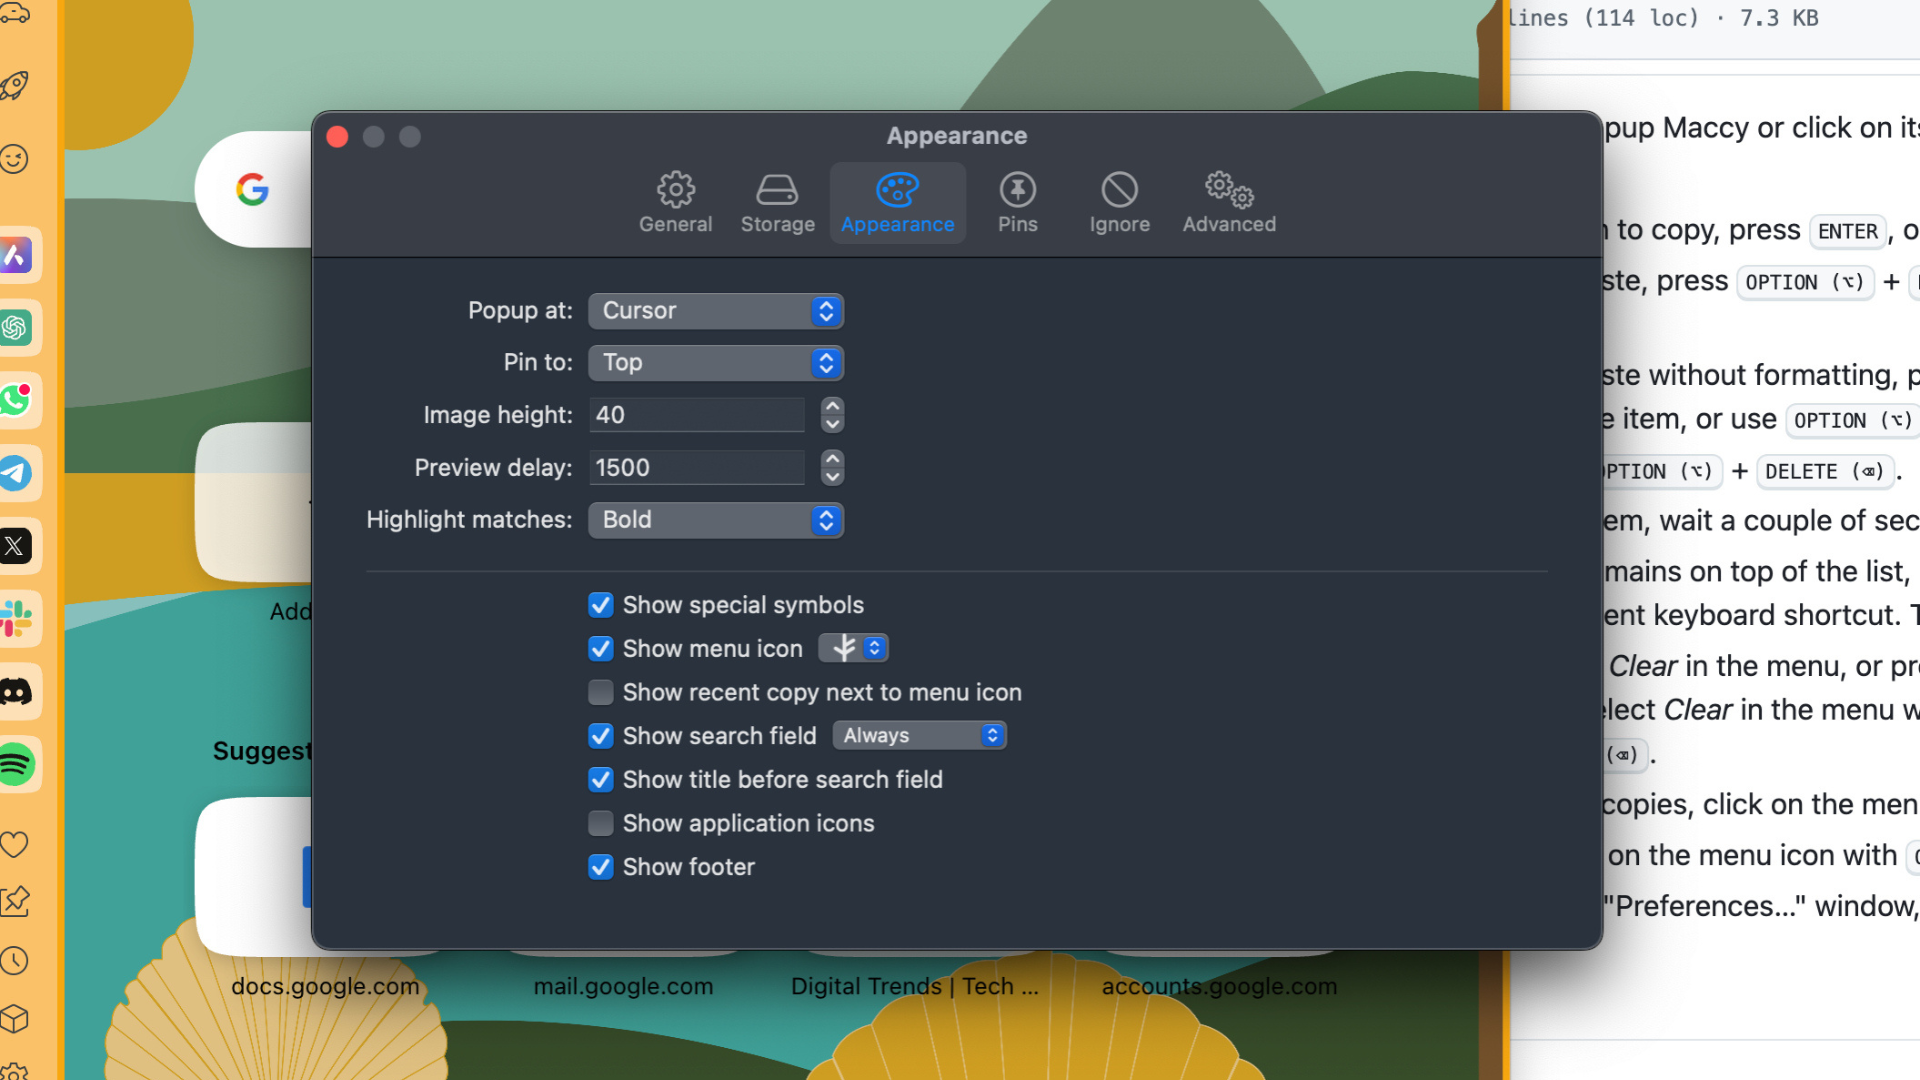Open the Pins settings section

tap(1017, 201)
